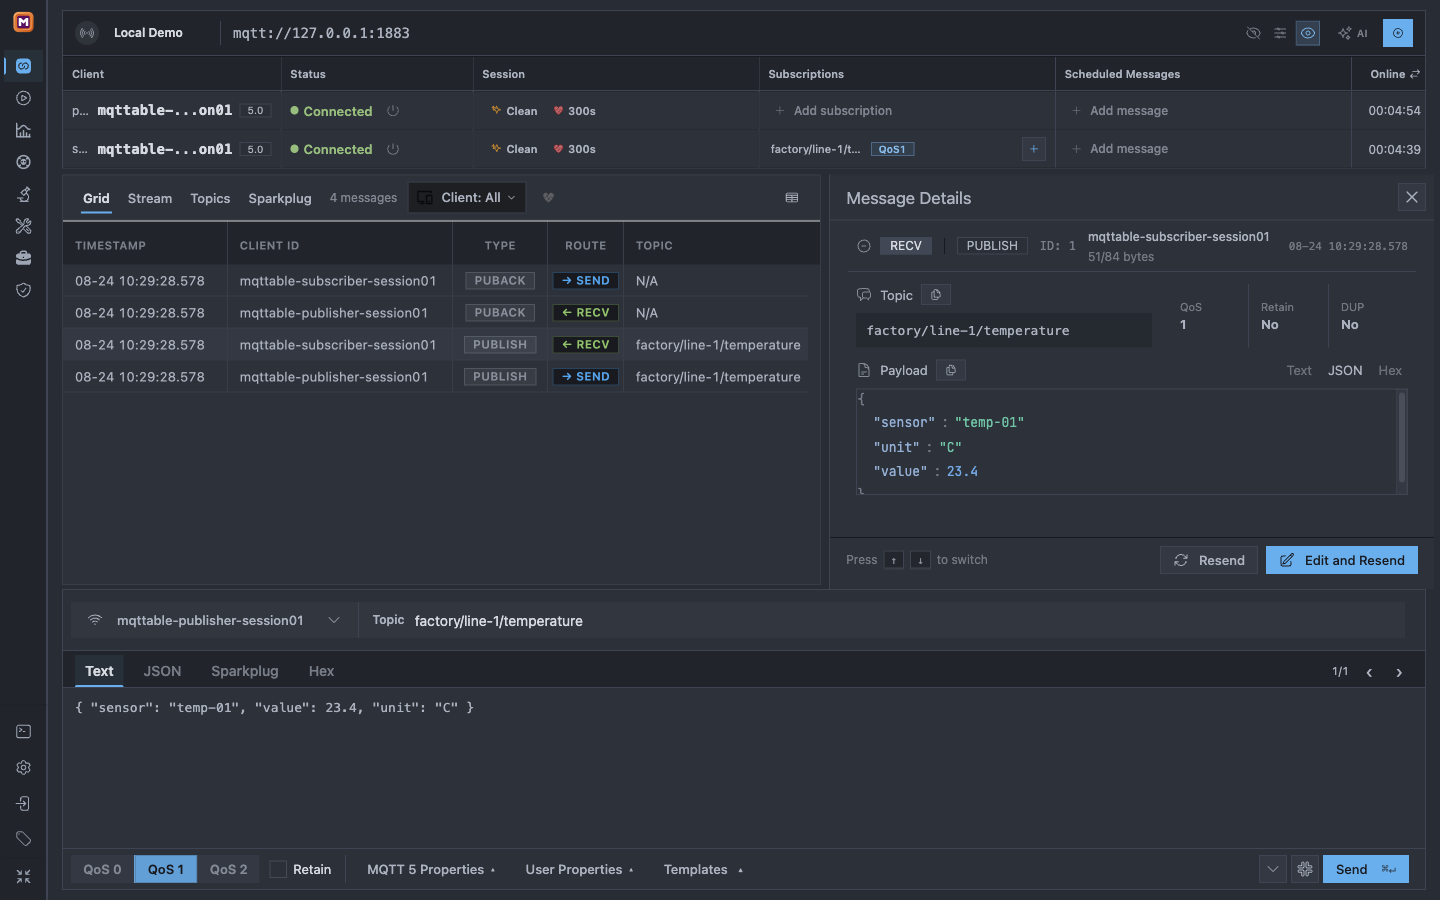This screenshot has height=900, width=1440.
Task: Toggle the crossed-out eye hide option
Action: (x=1253, y=33)
